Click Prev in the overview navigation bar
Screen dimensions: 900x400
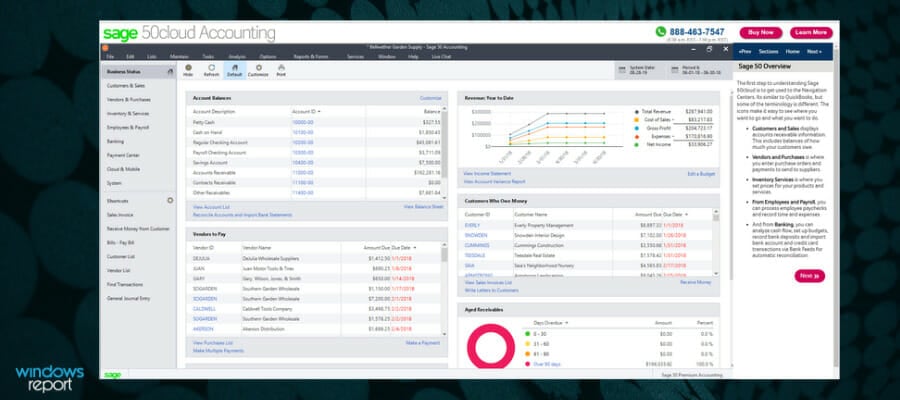745,51
